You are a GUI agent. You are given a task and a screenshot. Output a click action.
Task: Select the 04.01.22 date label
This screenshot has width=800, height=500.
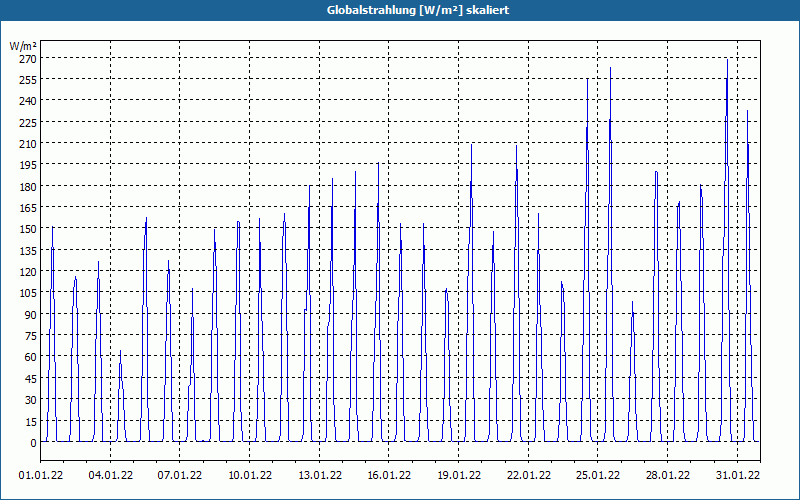coord(111,475)
